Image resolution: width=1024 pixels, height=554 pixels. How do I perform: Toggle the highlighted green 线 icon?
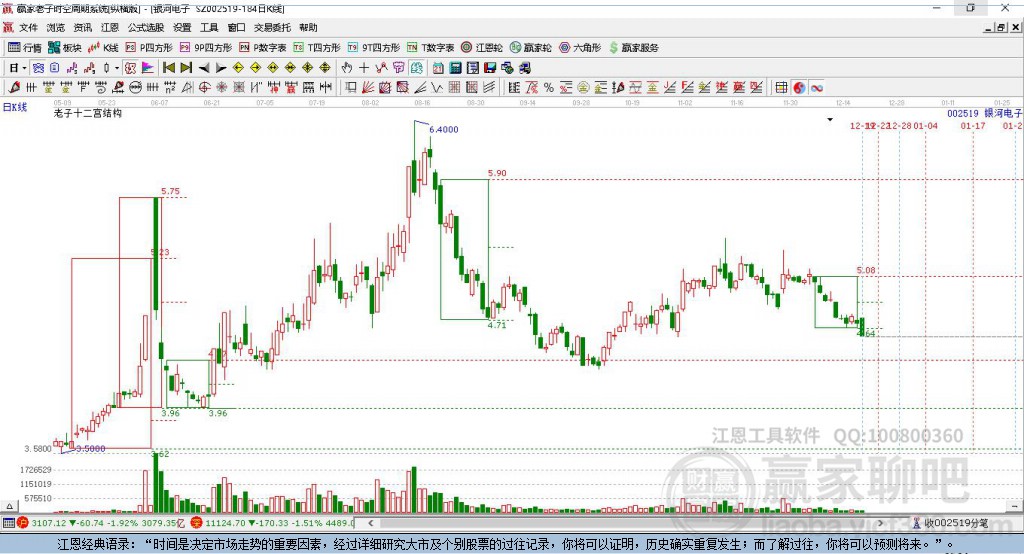click(415, 68)
